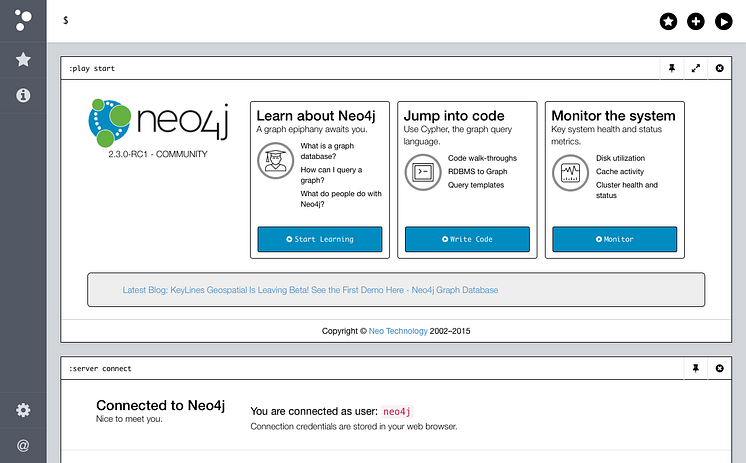This screenshot has height=463, width=746.
Task: Click the Monitor the system heading
Action: (x=613, y=116)
